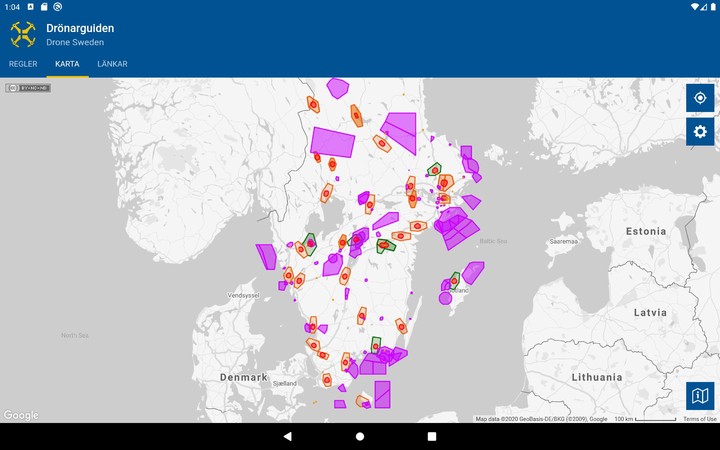This screenshot has width=720, height=450.
Task: Tap the Baltic Sea label
Action: click(494, 241)
